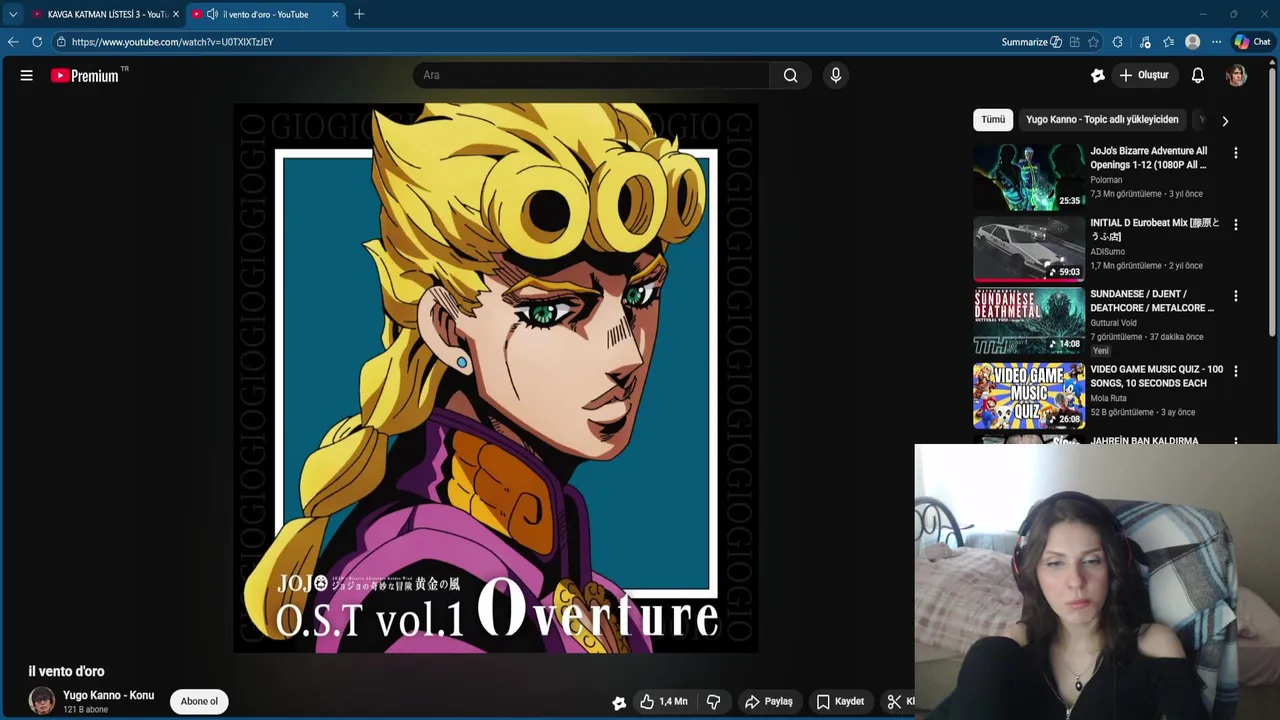Open the notifications bell
This screenshot has width=1280, height=720.
1198,75
